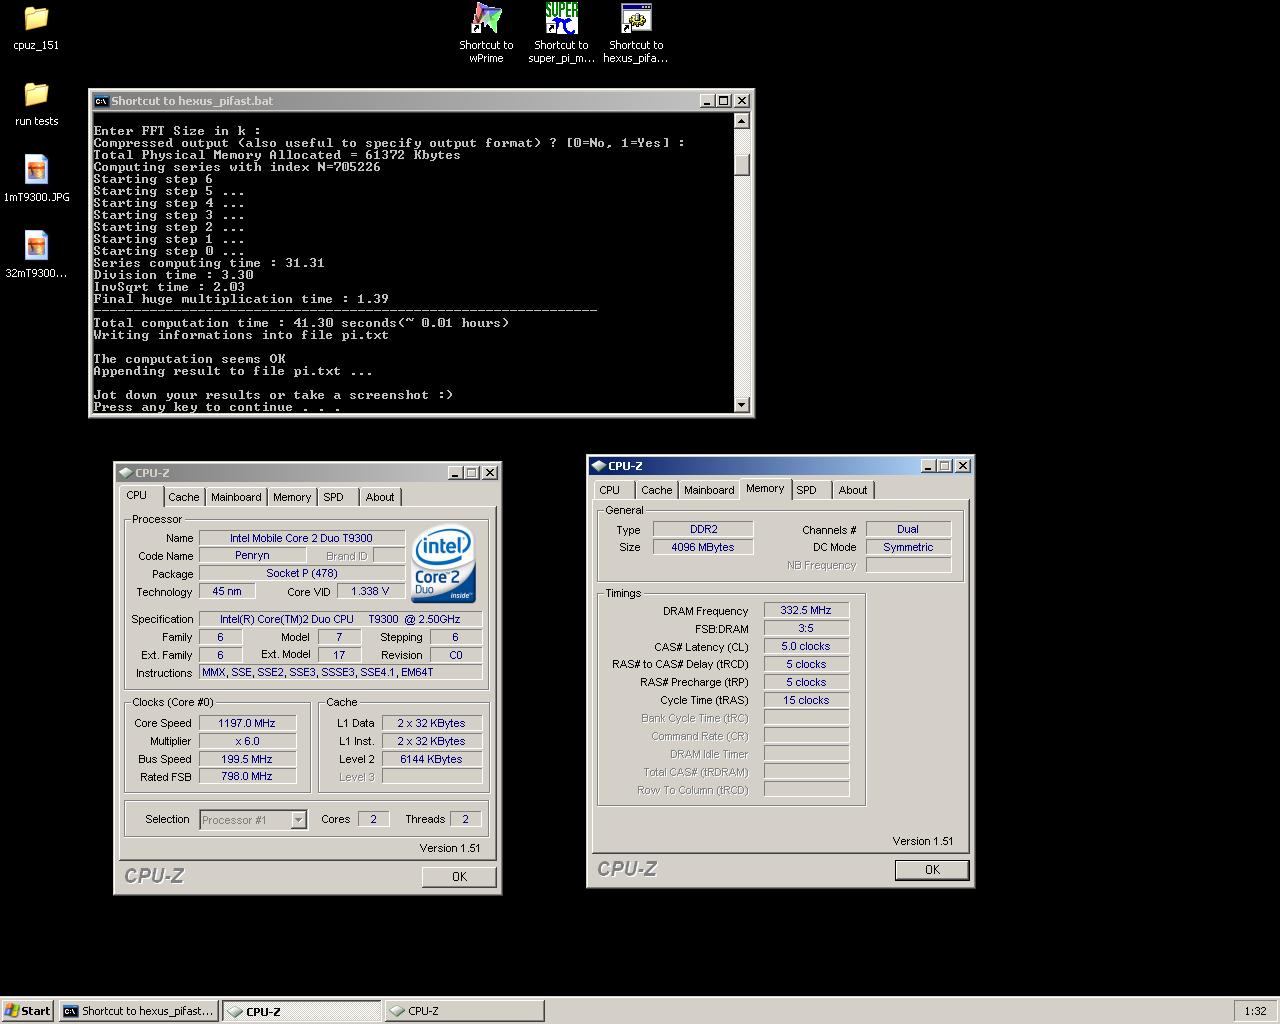Click the Intel Core 2 Duo logo

coord(444,563)
